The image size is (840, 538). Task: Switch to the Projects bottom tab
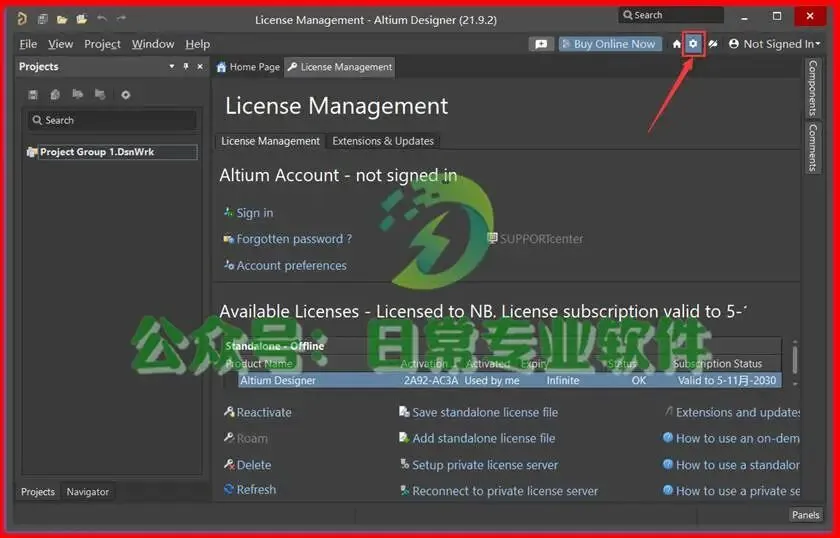pyautogui.click(x=38, y=491)
